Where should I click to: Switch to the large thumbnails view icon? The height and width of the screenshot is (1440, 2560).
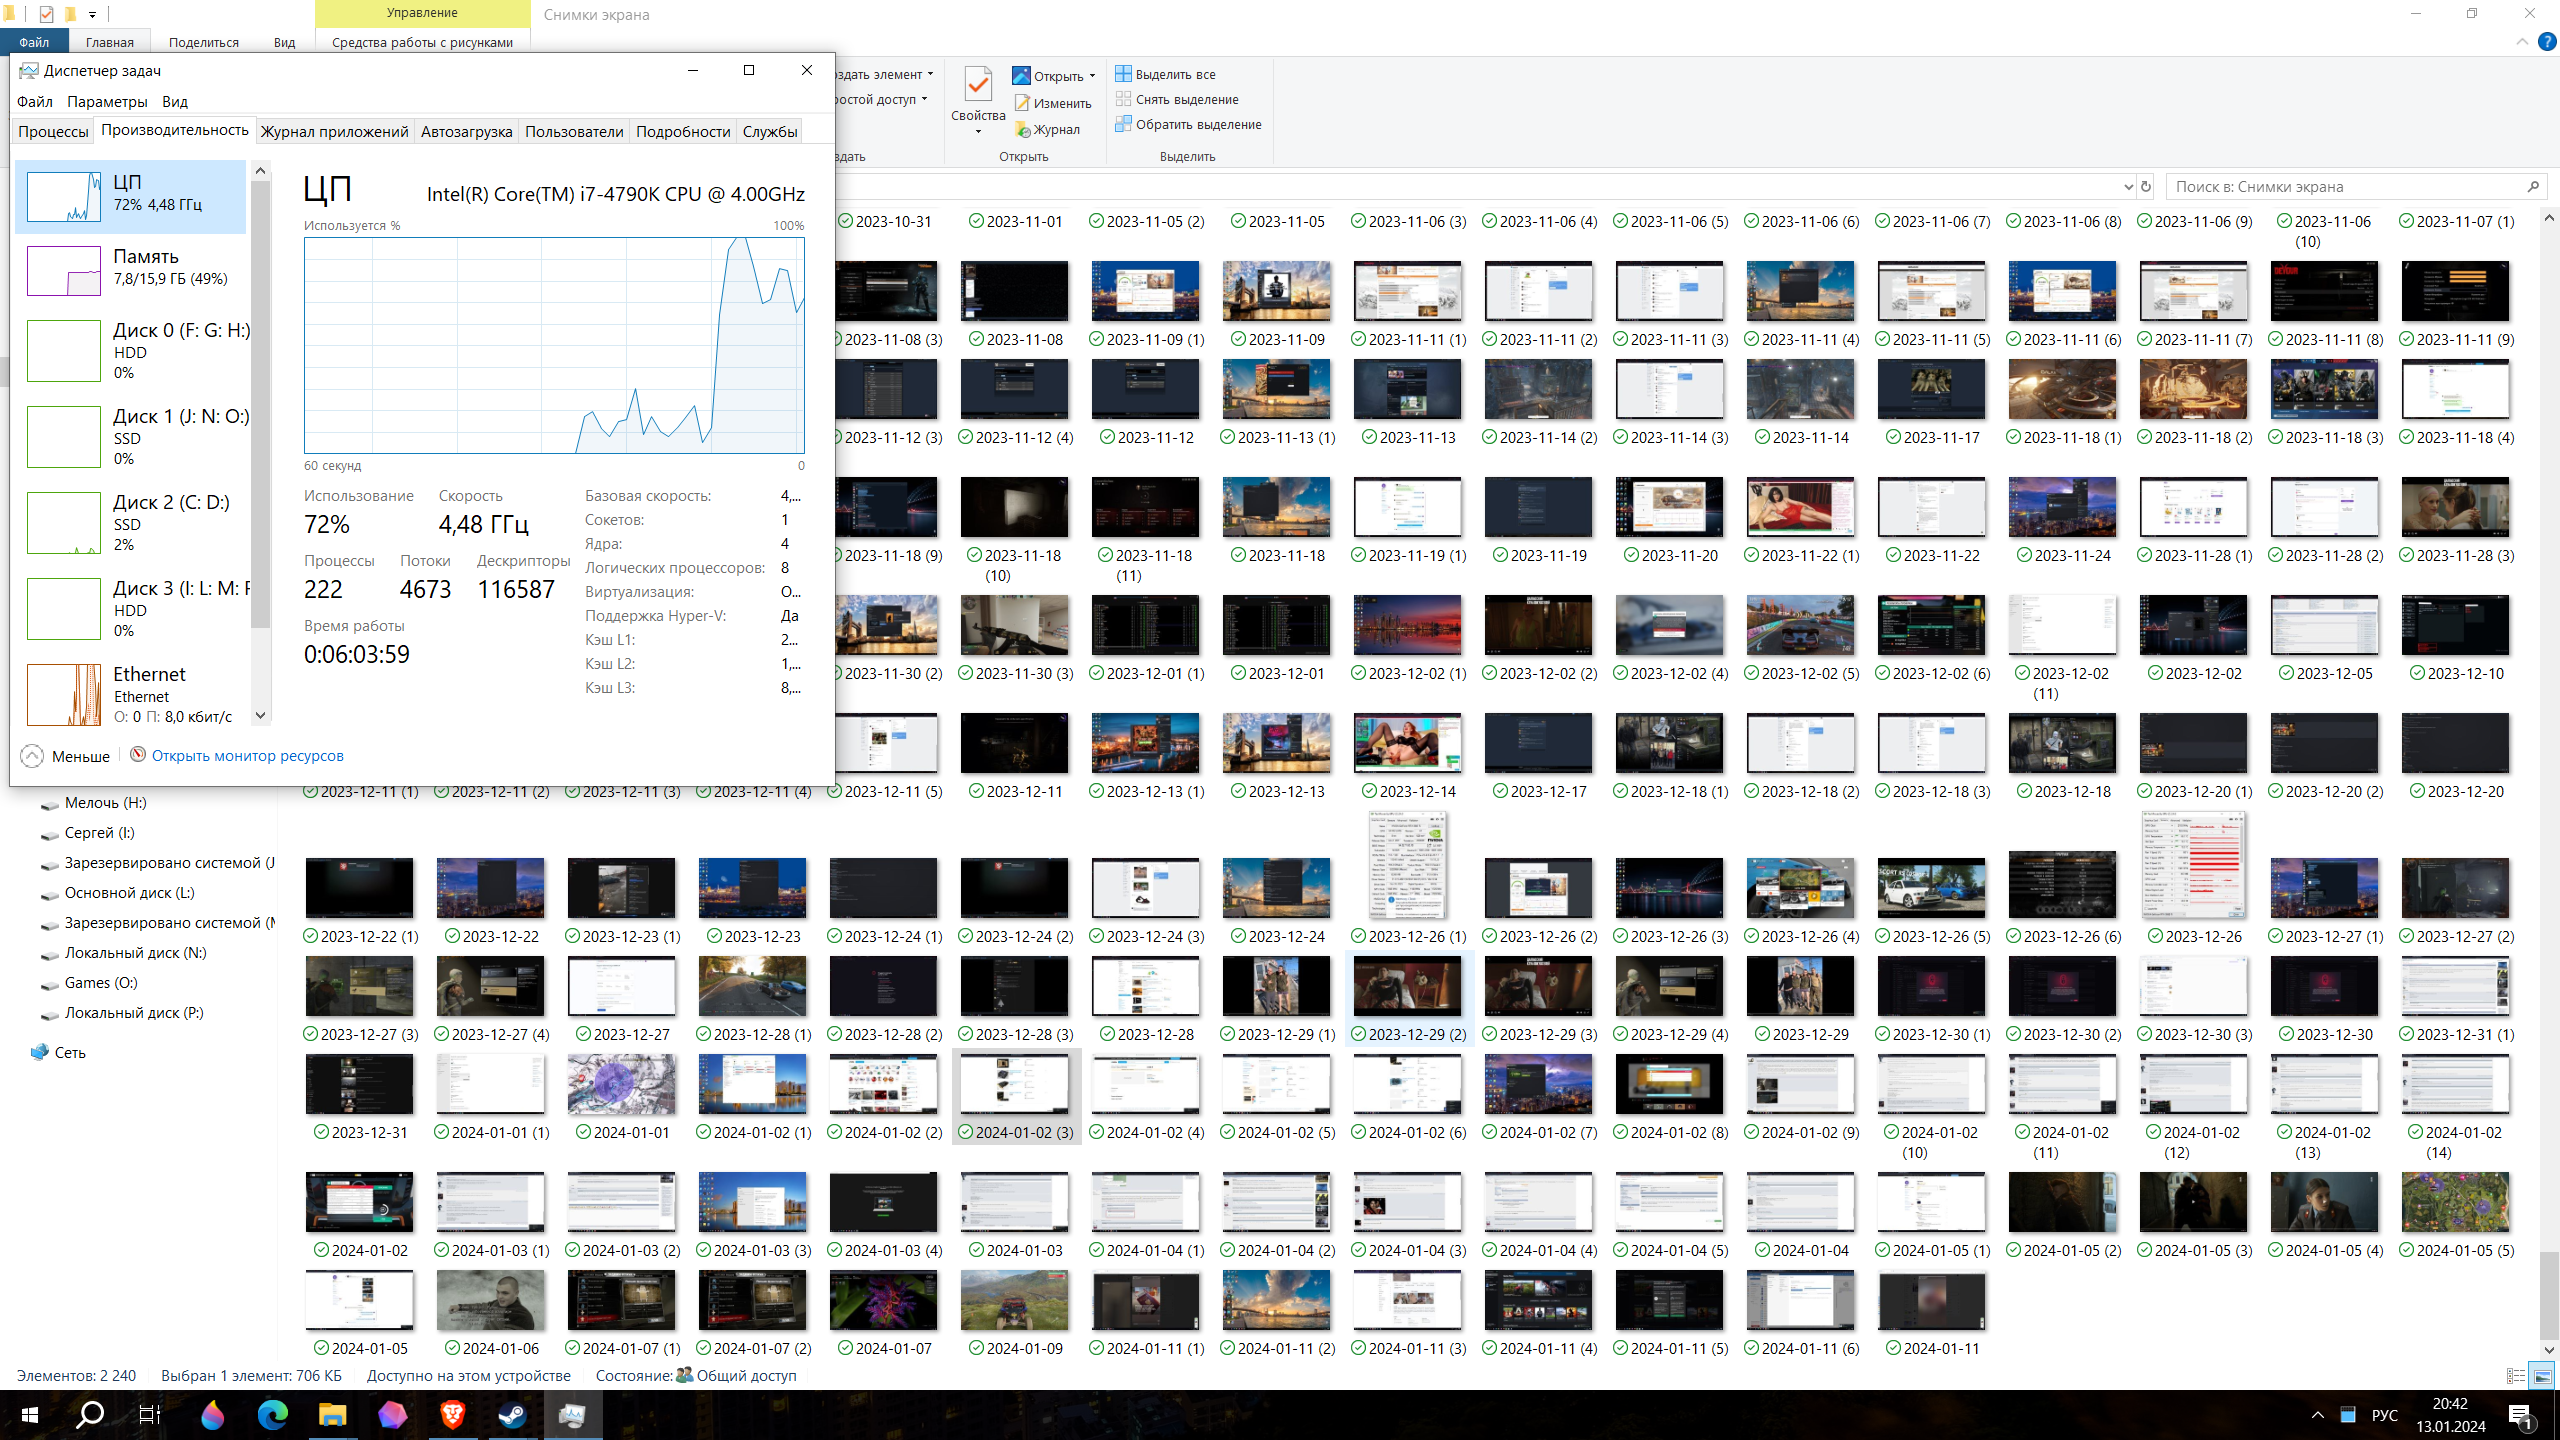point(2541,1377)
